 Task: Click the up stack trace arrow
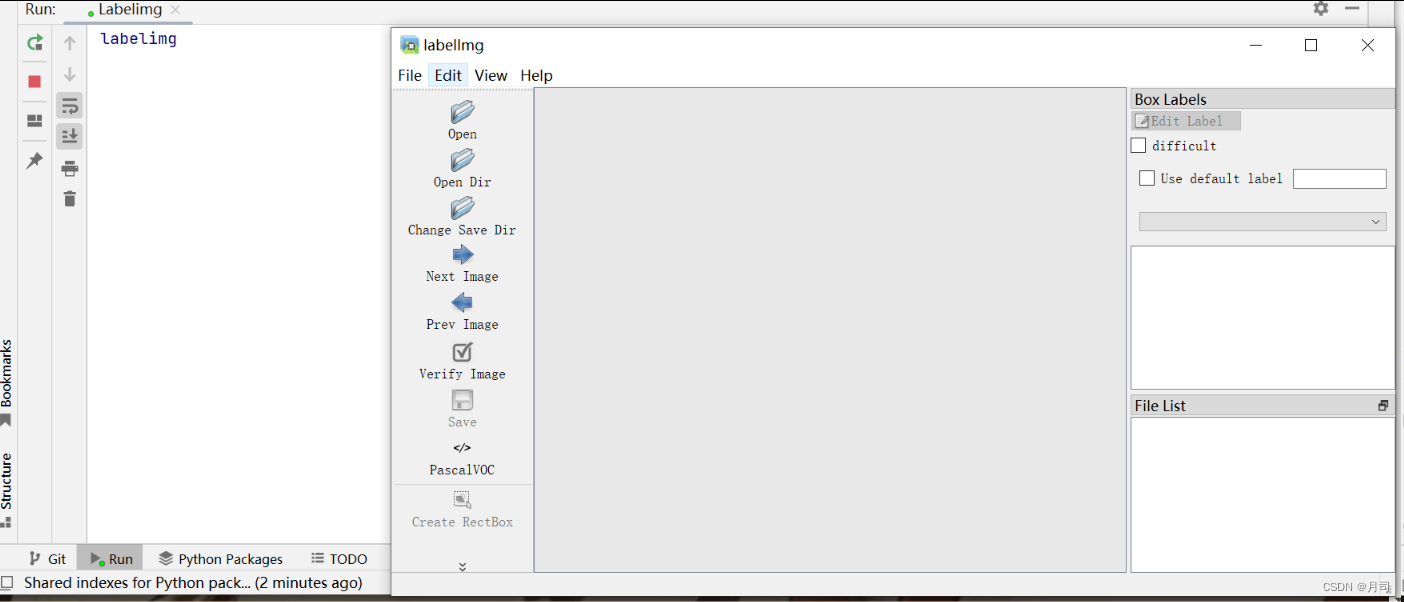point(70,43)
